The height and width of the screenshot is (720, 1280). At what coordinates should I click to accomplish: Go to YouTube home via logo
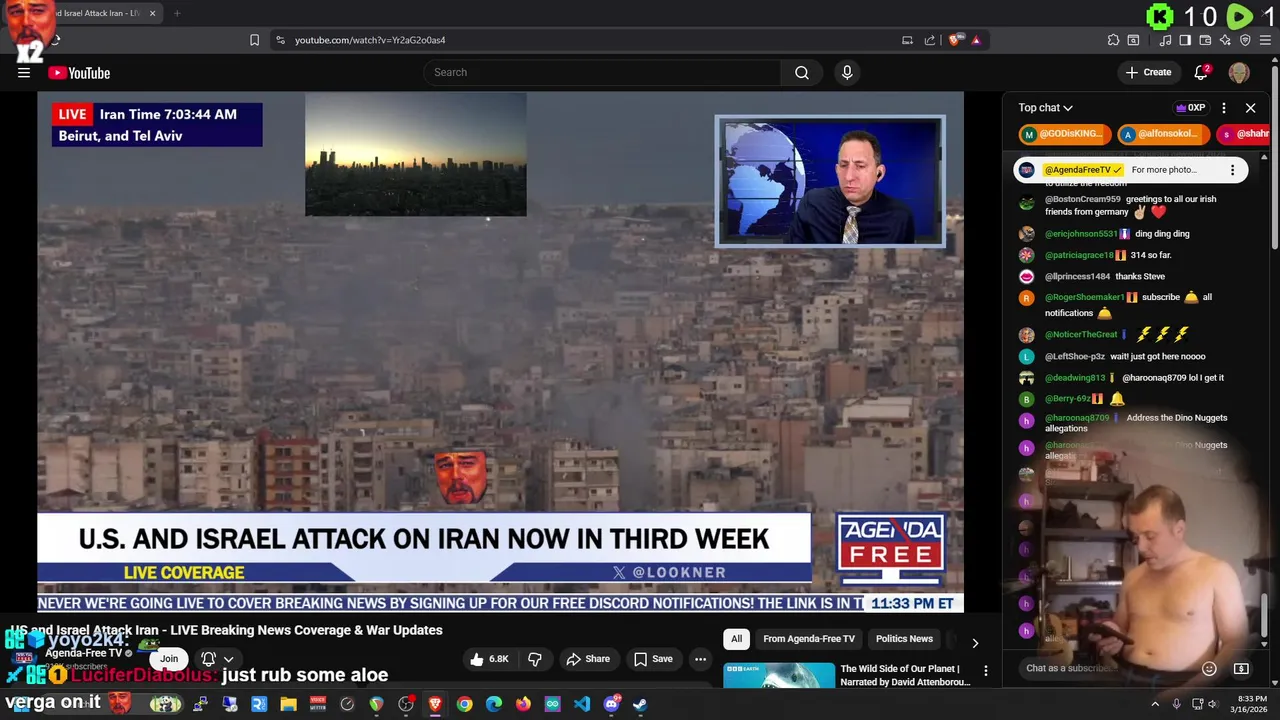[x=79, y=73]
